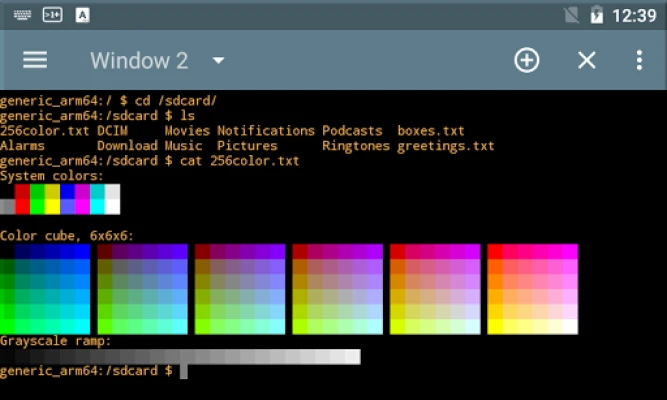Open the three-dot overflow menu
The height and width of the screenshot is (400, 667).
click(639, 60)
